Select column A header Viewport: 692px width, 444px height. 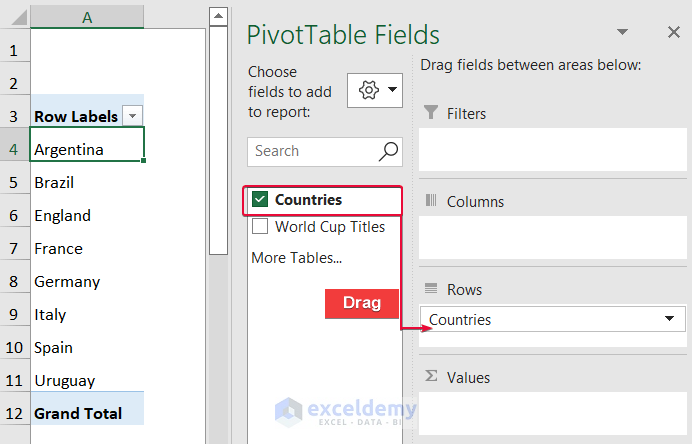(88, 18)
